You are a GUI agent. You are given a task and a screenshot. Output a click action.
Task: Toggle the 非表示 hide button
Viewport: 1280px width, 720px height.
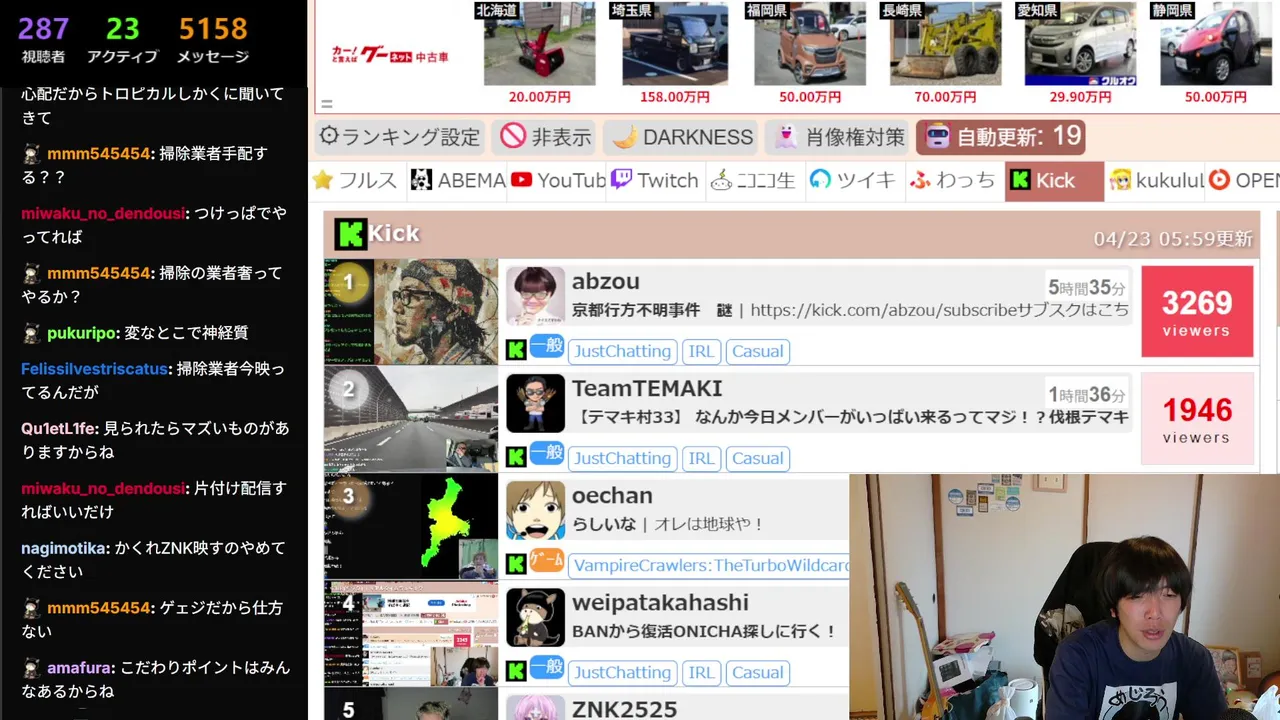[546, 137]
